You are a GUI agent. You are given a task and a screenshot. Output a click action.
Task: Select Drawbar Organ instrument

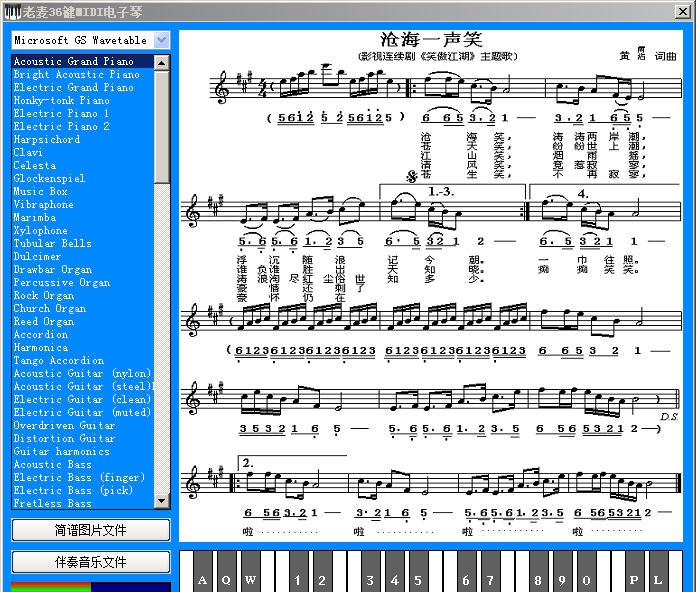click(83, 269)
